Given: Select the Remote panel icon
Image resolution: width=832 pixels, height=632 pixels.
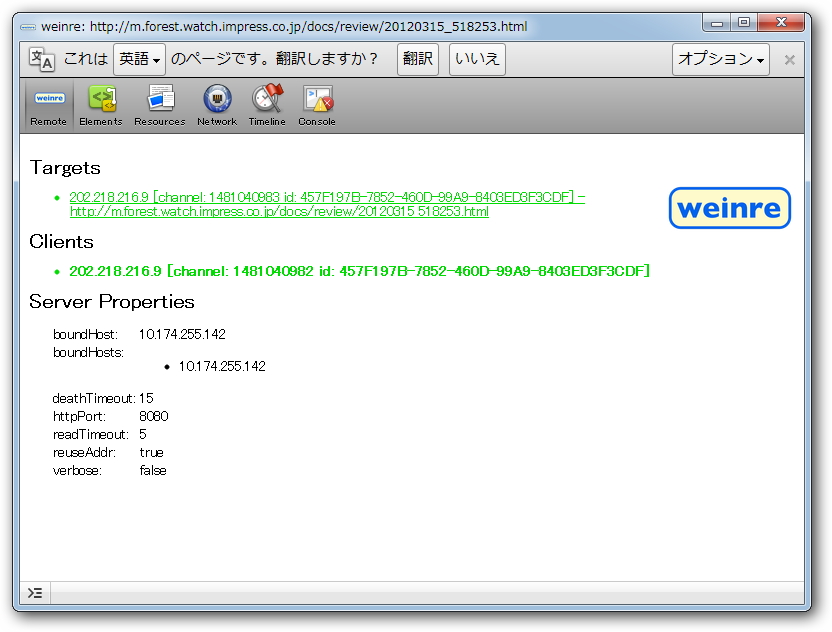Looking at the screenshot, I should point(48,104).
